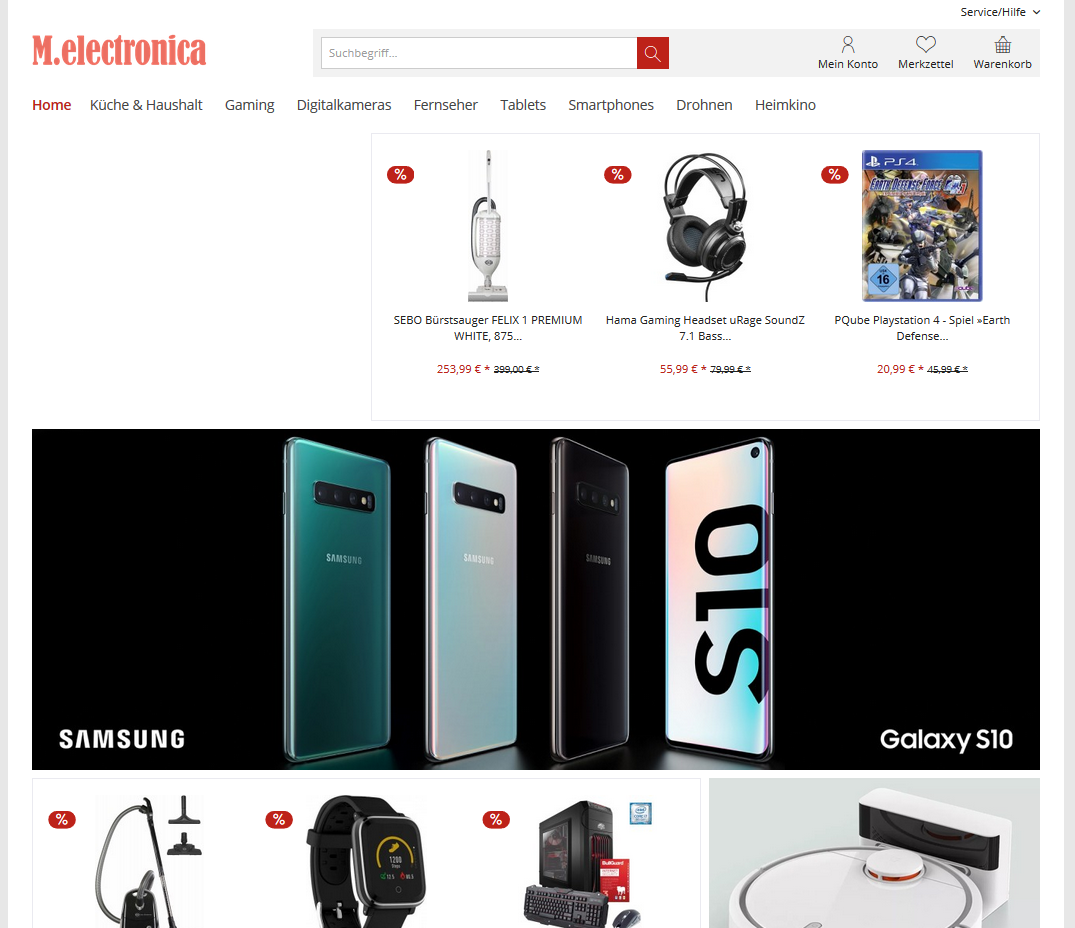Click discount badge on PS4 game

[x=834, y=175]
